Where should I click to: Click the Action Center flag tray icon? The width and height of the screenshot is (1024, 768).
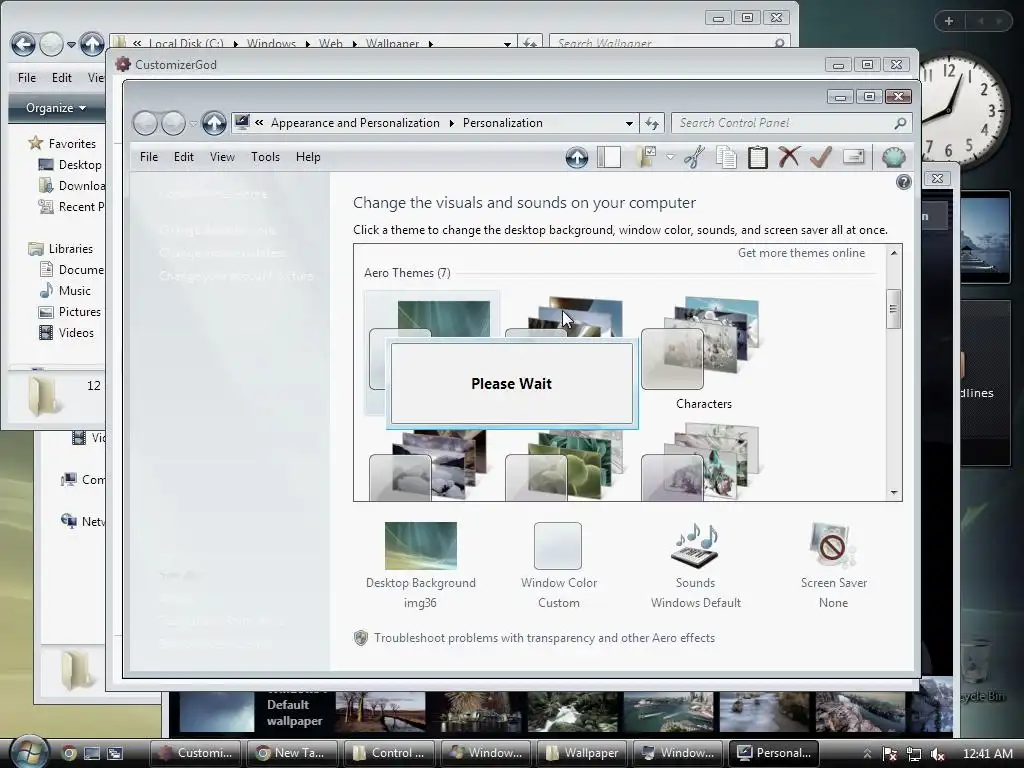click(x=889, y=754)
